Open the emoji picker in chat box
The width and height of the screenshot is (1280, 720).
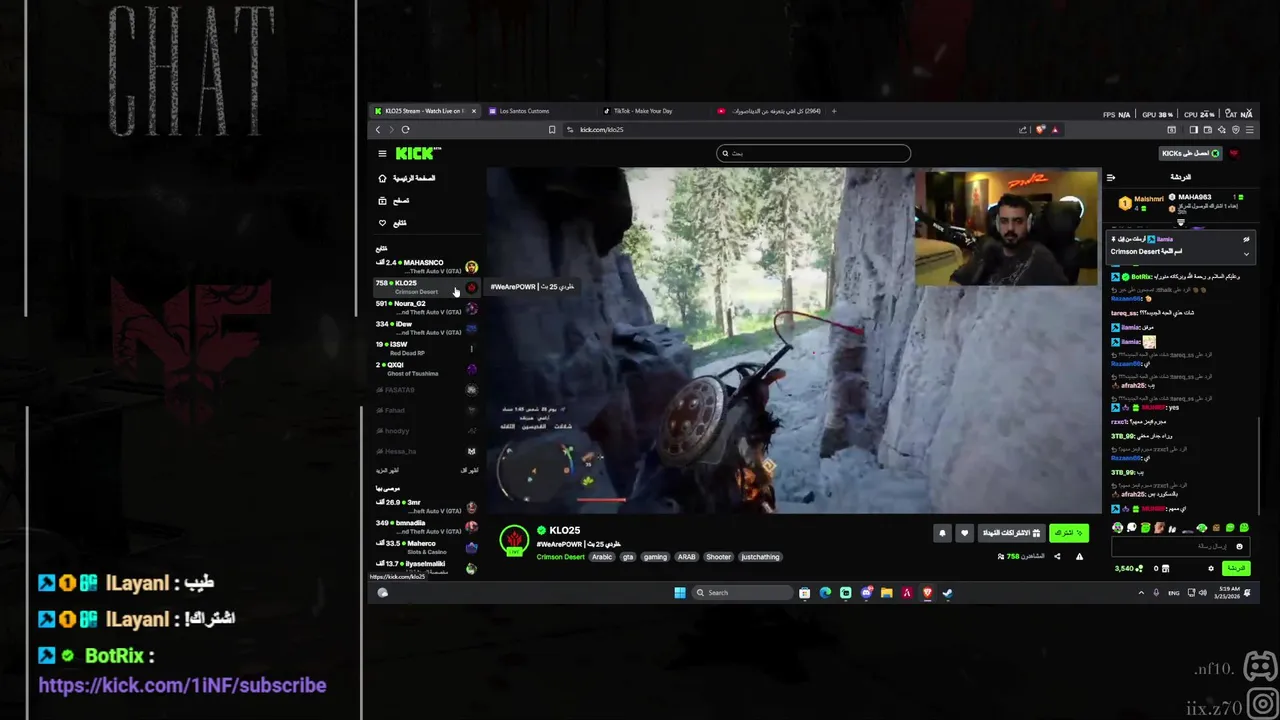[1240, 546]
